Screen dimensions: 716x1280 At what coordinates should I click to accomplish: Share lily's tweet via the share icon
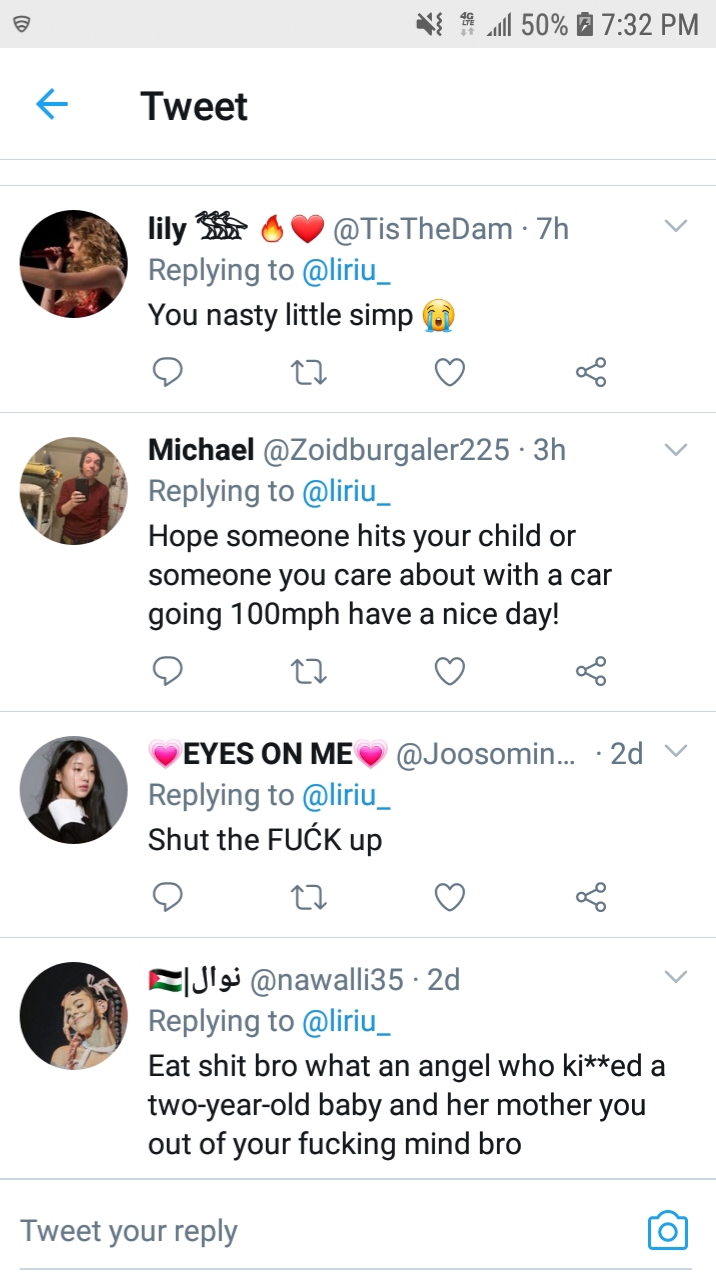(591, 373)
